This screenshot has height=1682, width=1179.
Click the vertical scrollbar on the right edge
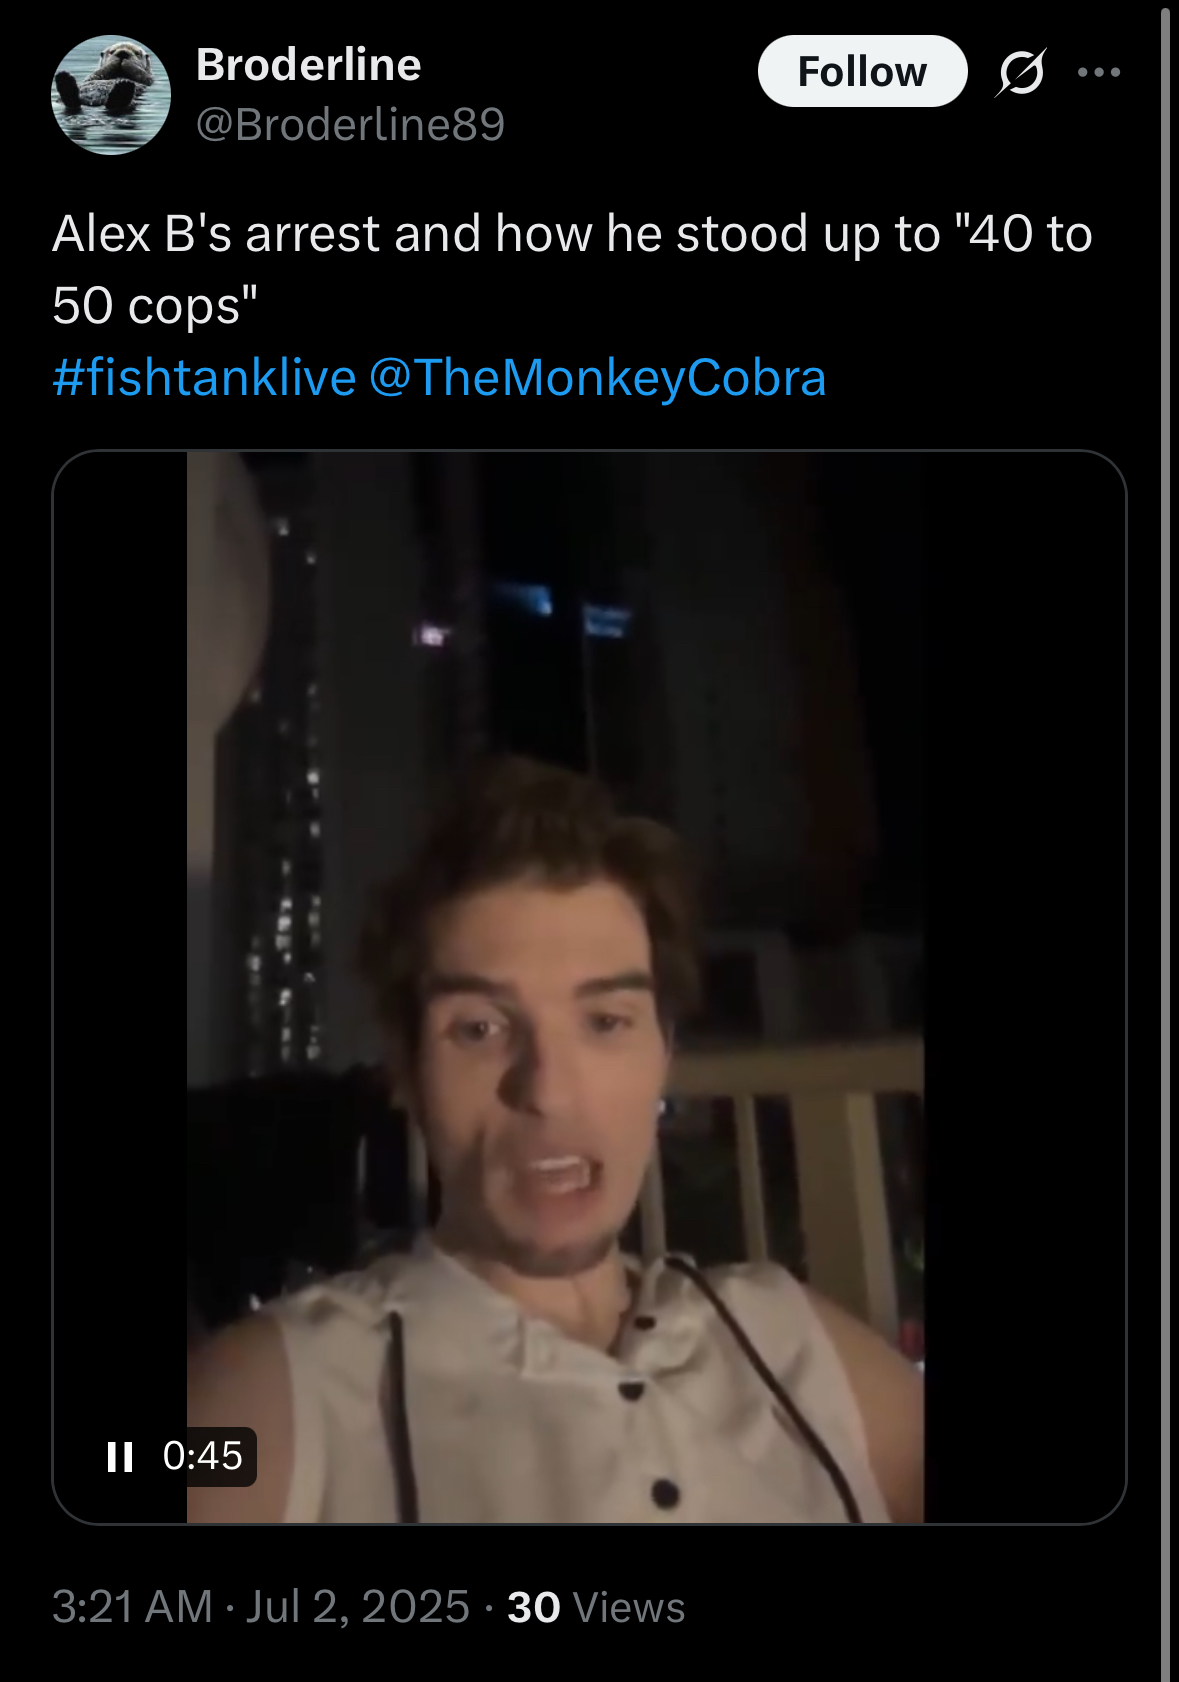tap(1165, 841)
